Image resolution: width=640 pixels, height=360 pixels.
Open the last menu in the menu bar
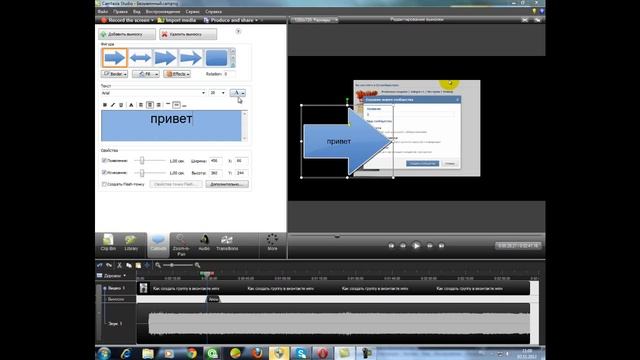(213, 11)
